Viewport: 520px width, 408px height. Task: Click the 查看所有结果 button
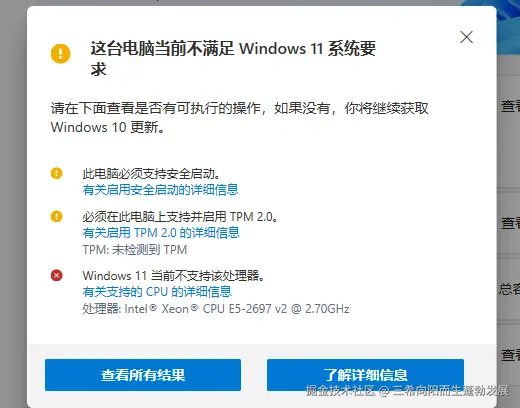pyautogui.click(x=143, y=375)
